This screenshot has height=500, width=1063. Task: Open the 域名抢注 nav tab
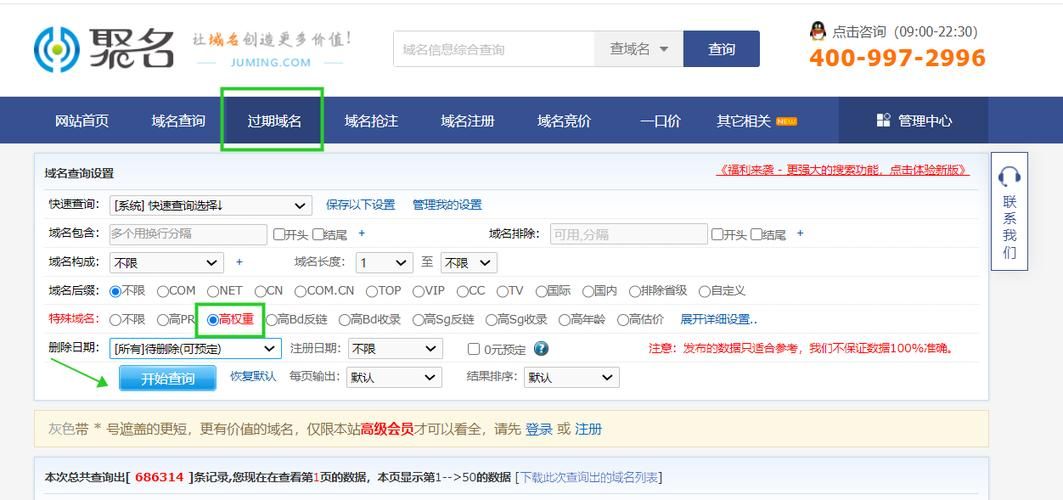pyautogui.click(x=371, y=121)
